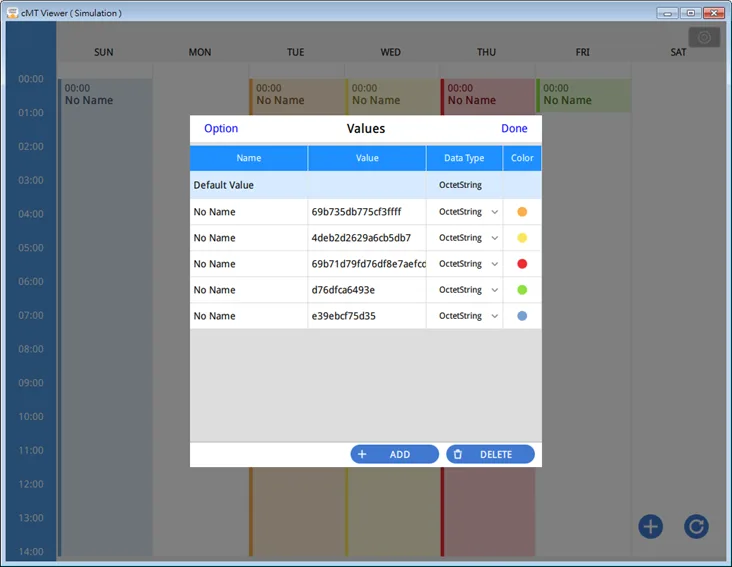
Task: Click the Default Value empty value cell
Action: (367, 185)
